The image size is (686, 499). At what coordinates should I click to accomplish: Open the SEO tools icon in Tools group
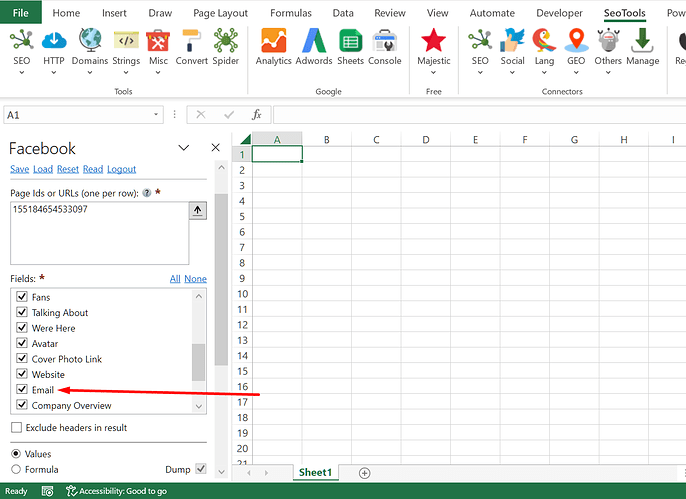point(21,40)
